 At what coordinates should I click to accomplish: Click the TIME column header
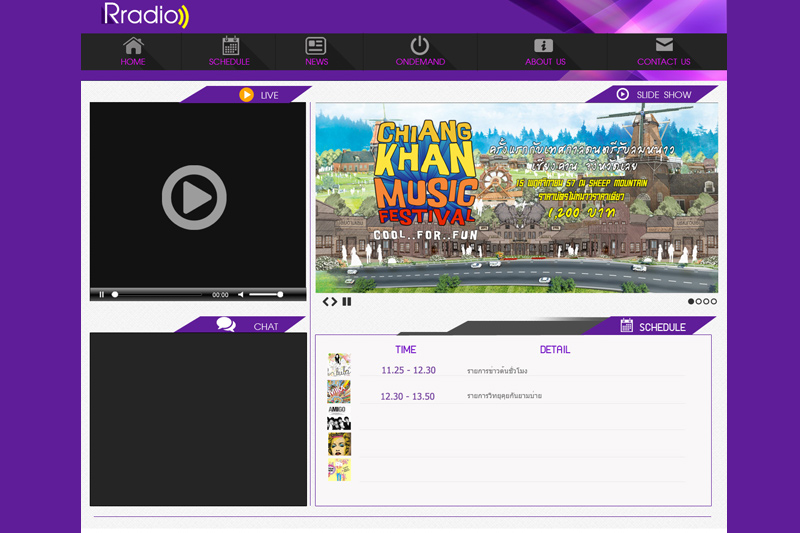(406, 349)
